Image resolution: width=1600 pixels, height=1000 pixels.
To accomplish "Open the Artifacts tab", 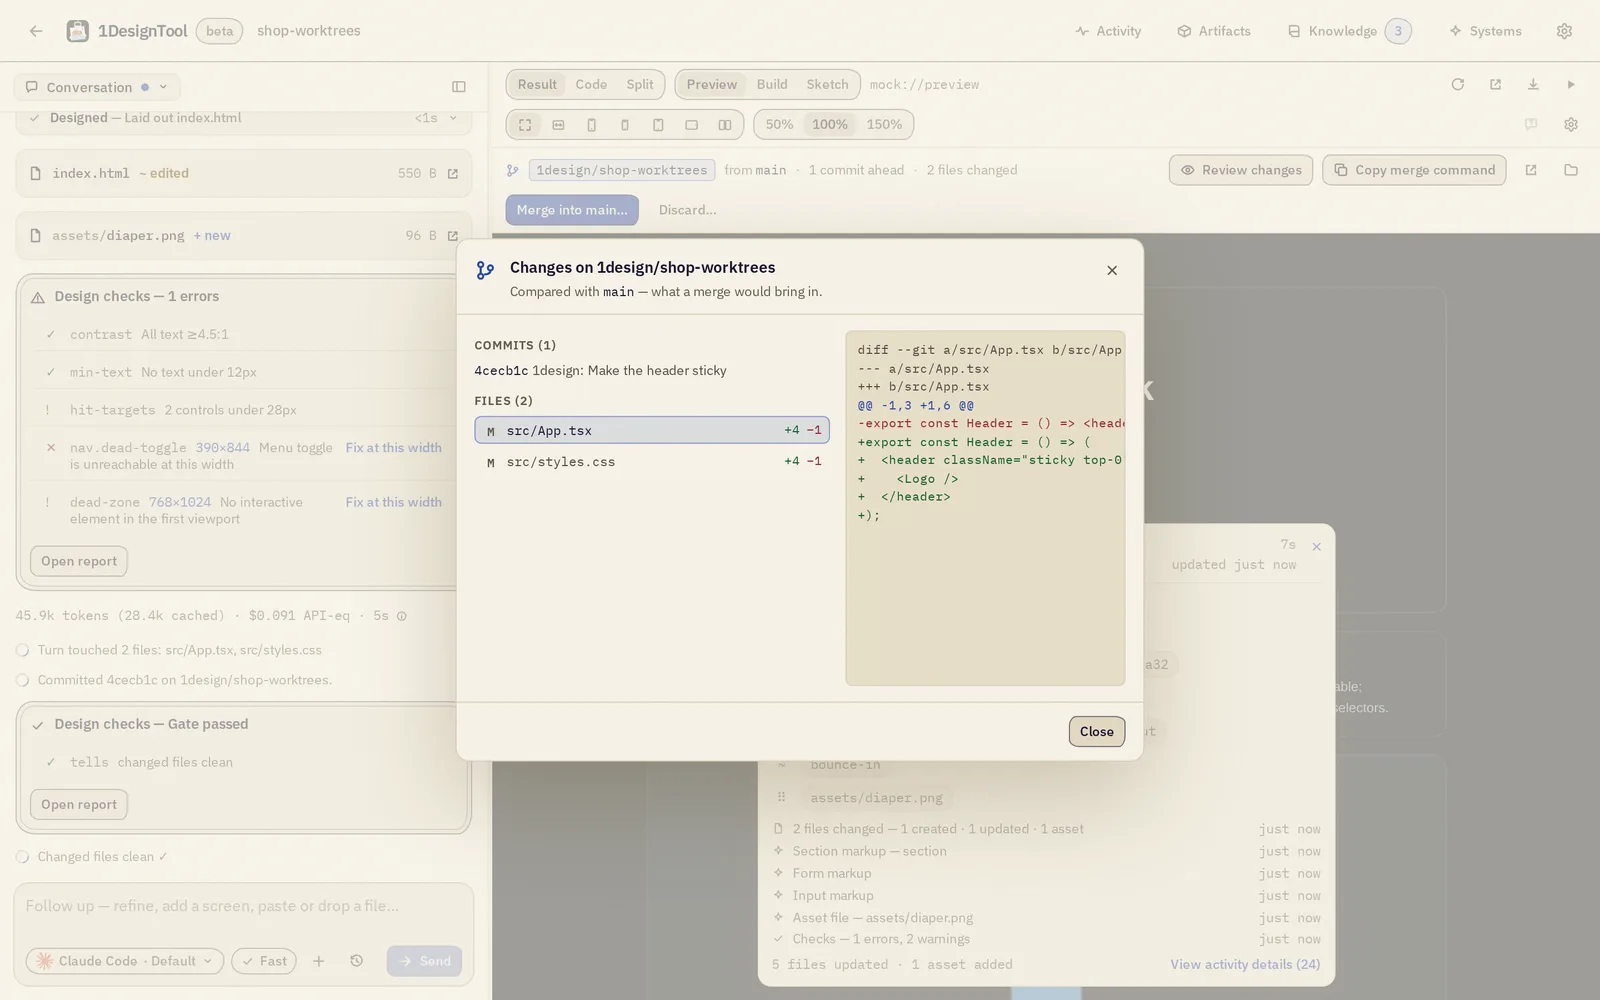I will 1214,31.
